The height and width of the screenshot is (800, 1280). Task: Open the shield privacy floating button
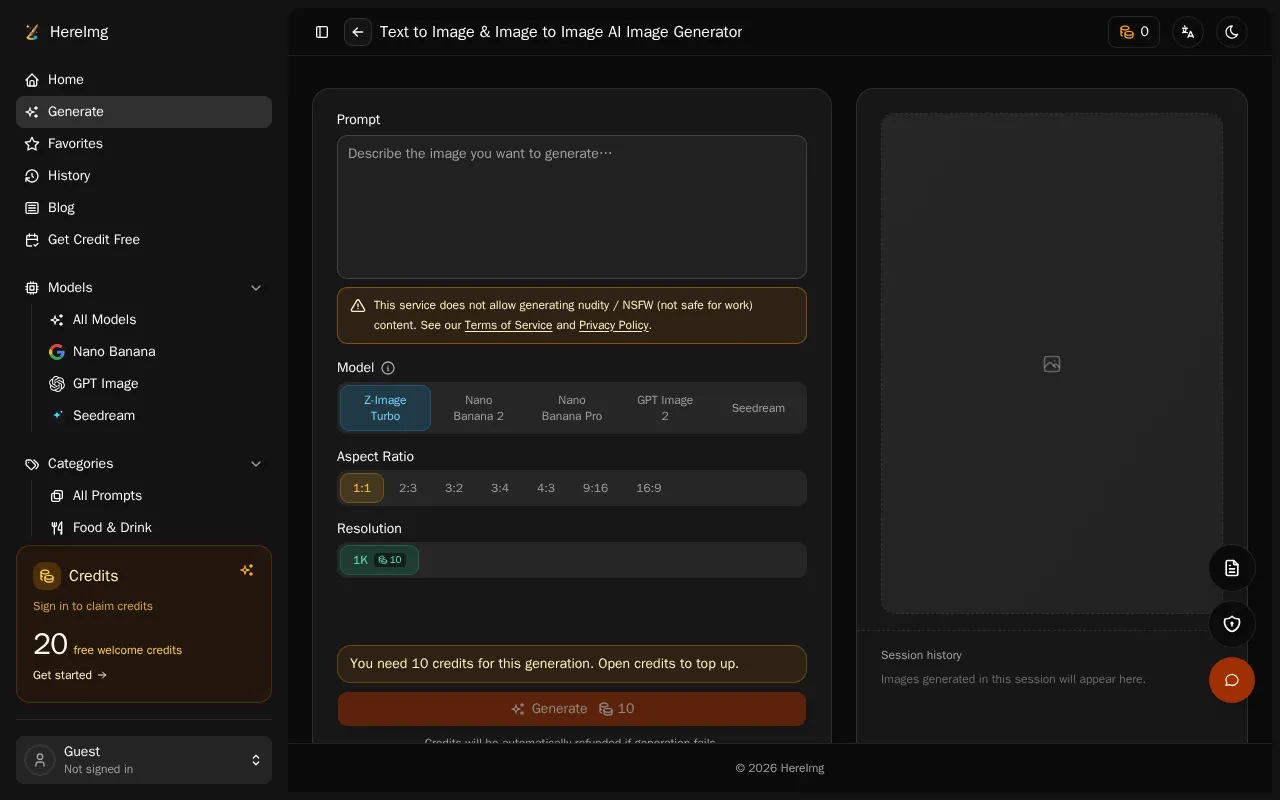tap(1232, 624)
